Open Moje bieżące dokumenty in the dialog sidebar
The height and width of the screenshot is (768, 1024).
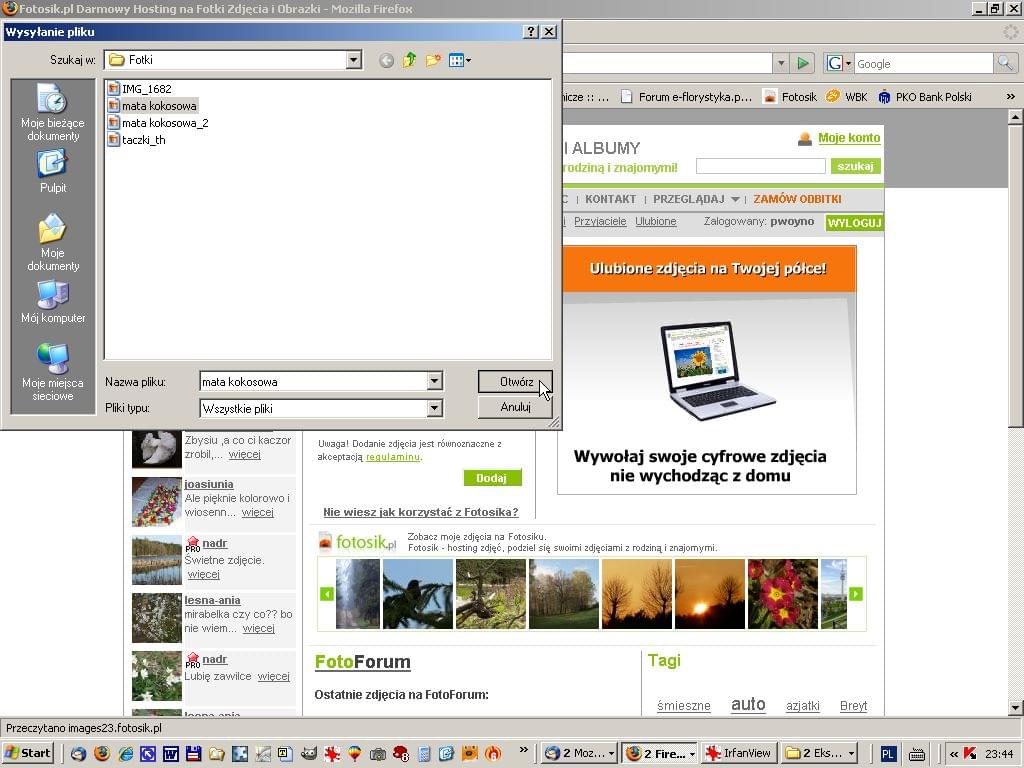point(52,112)
